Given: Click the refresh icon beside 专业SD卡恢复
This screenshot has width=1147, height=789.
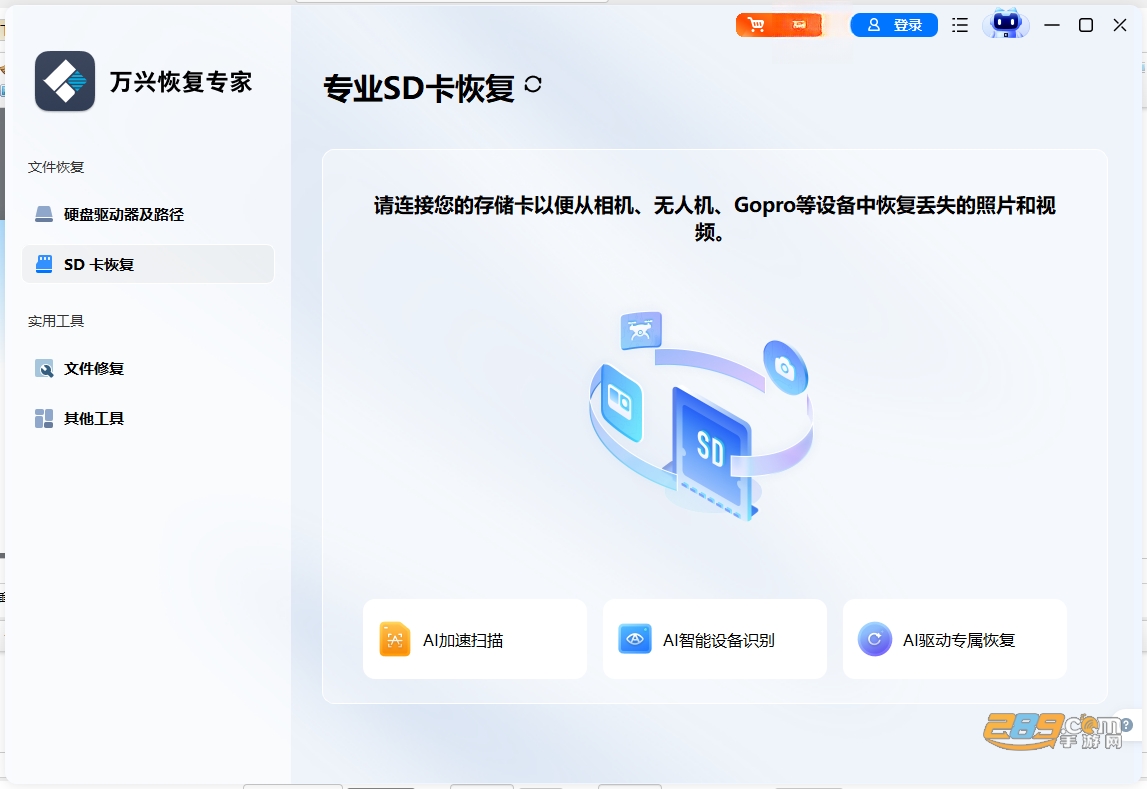Looking at the screenshot, I should pyautogui.click(x=533, y=85).
